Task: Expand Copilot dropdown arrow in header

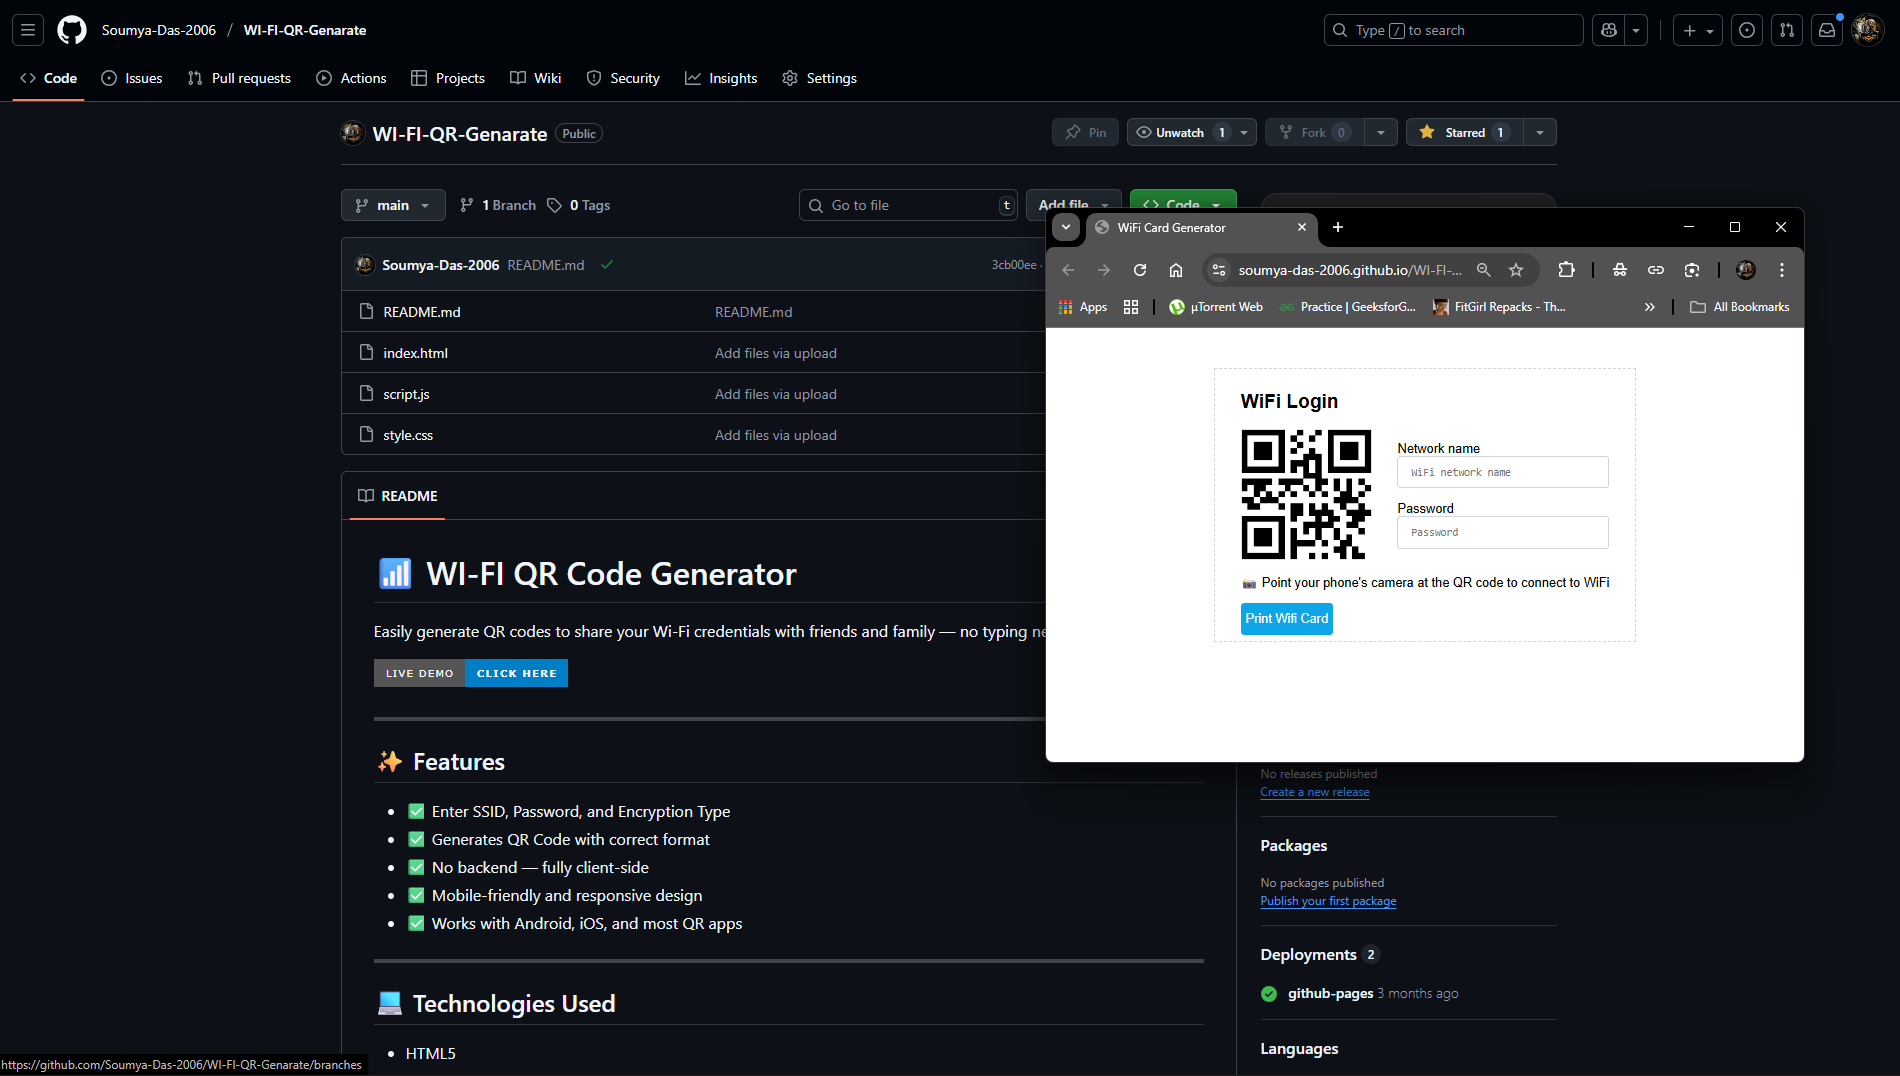Action: coord(1636,30)
